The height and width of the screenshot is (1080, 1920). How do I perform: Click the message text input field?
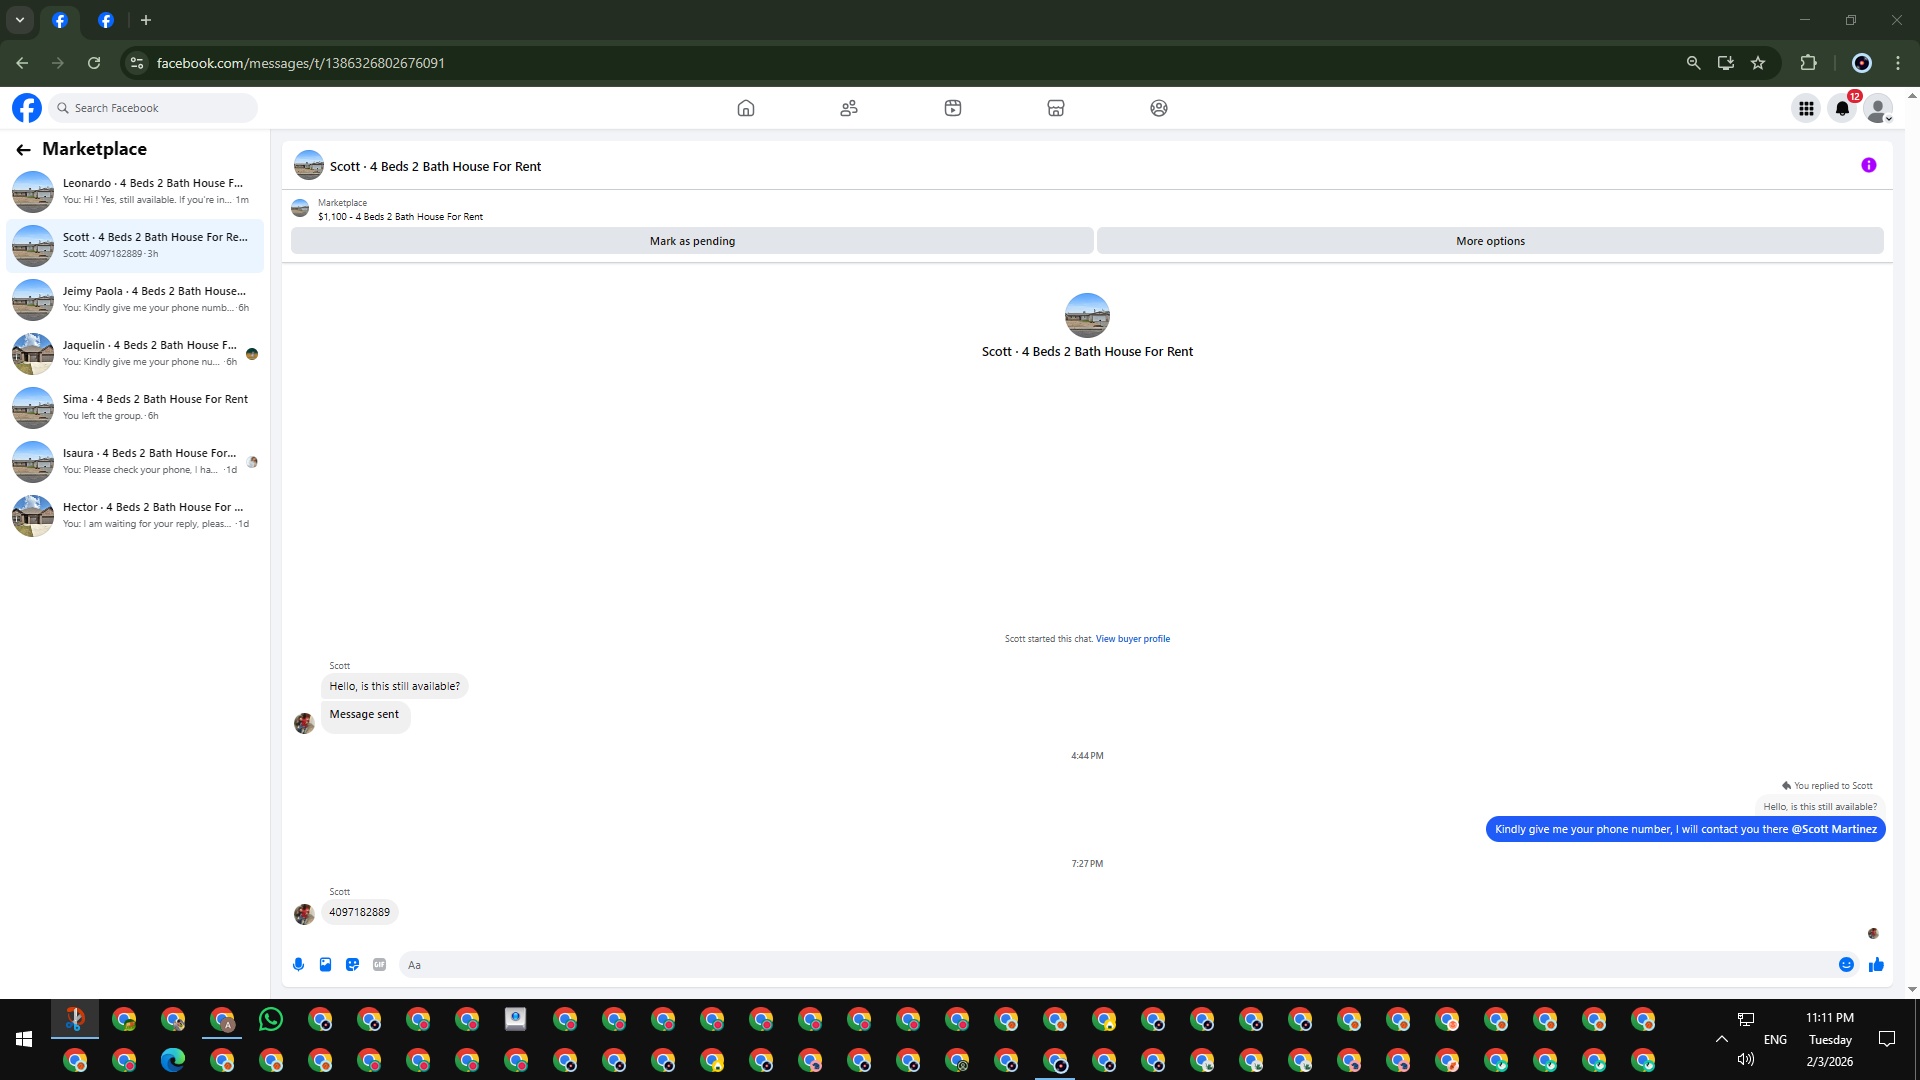tap(1110, 964)
